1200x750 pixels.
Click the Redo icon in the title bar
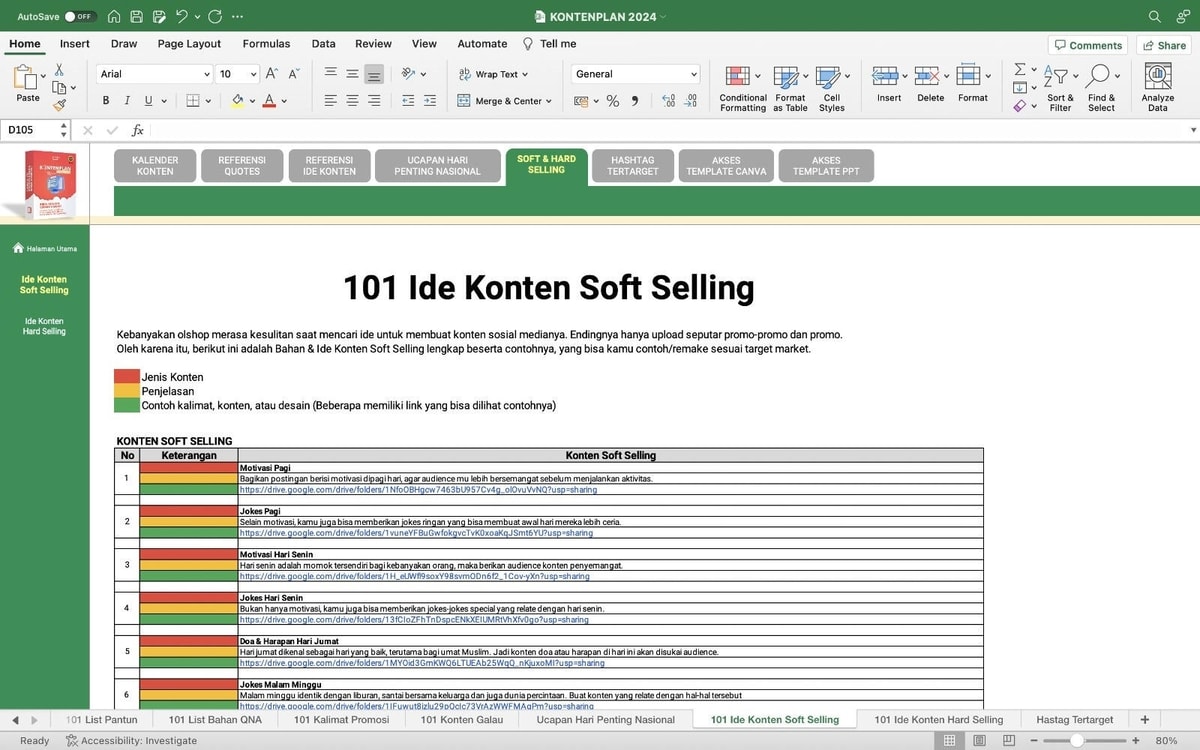coord(215,16)
